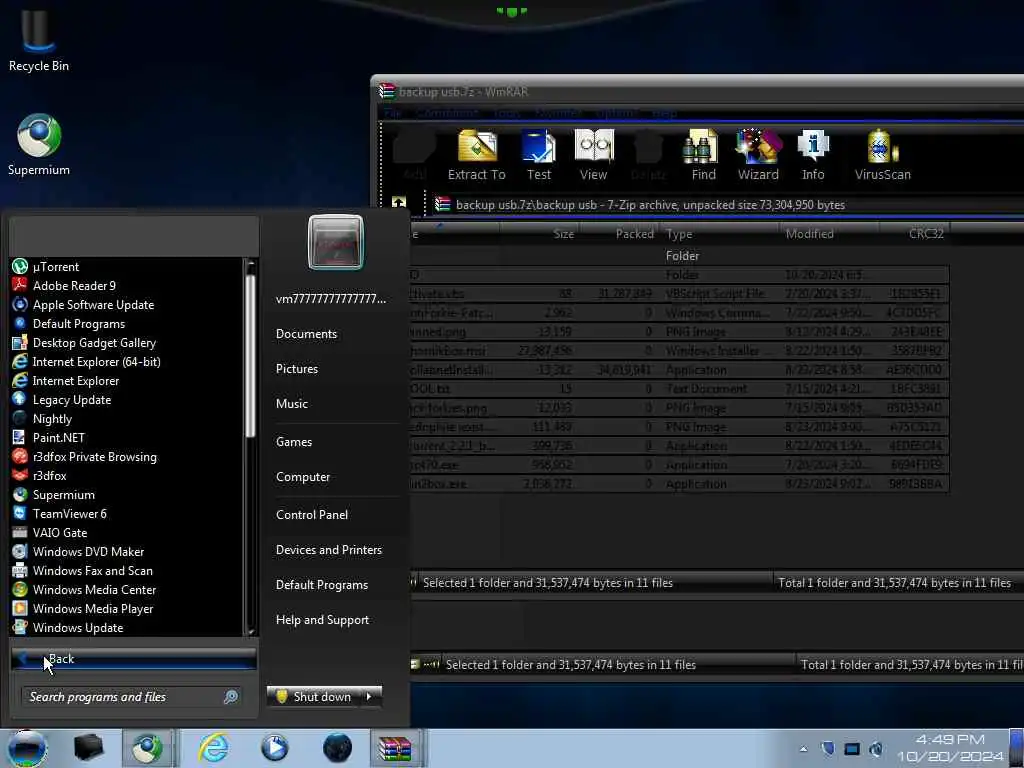Launch the Wizard toolbar icon

click(758, 155)
